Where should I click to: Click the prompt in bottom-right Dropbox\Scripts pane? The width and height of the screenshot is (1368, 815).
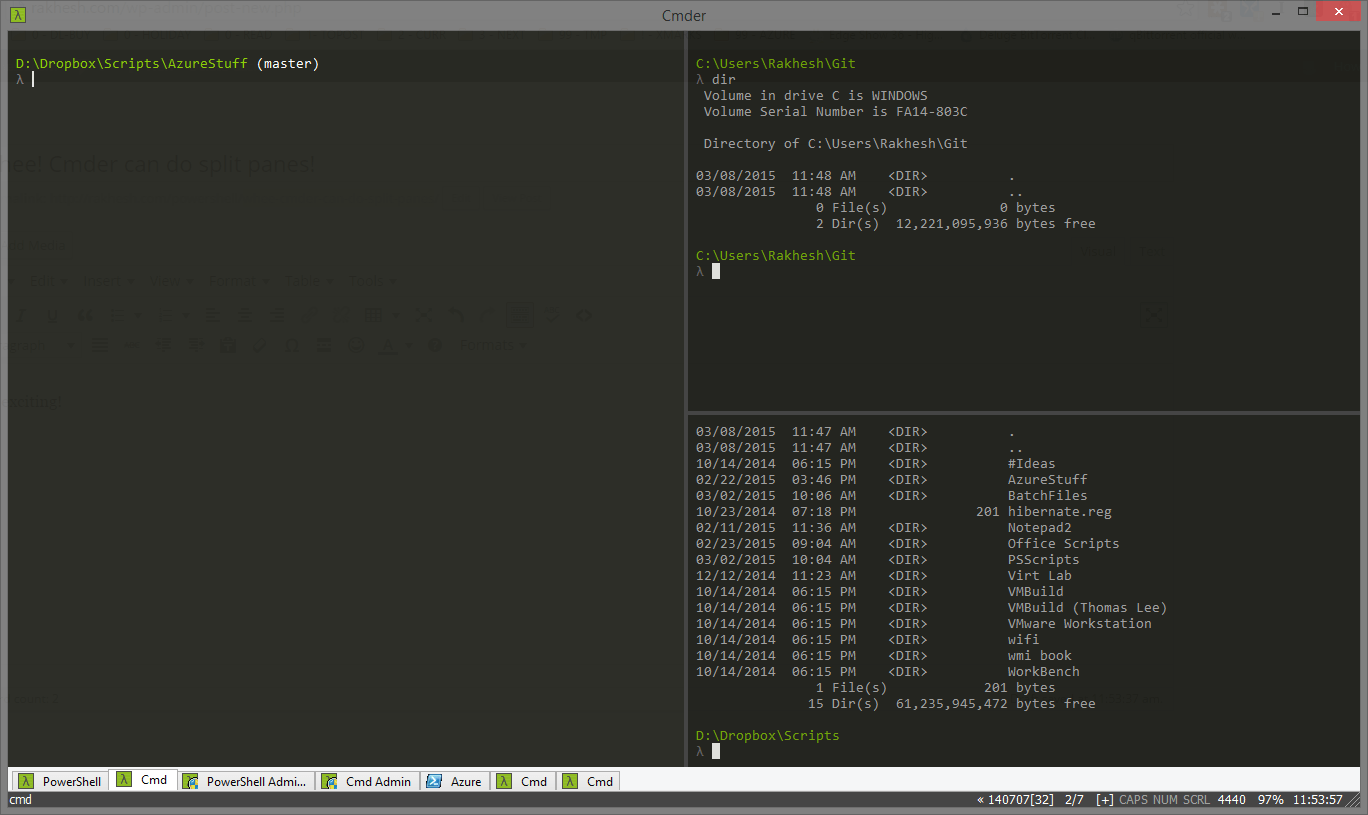coord(716,751)
